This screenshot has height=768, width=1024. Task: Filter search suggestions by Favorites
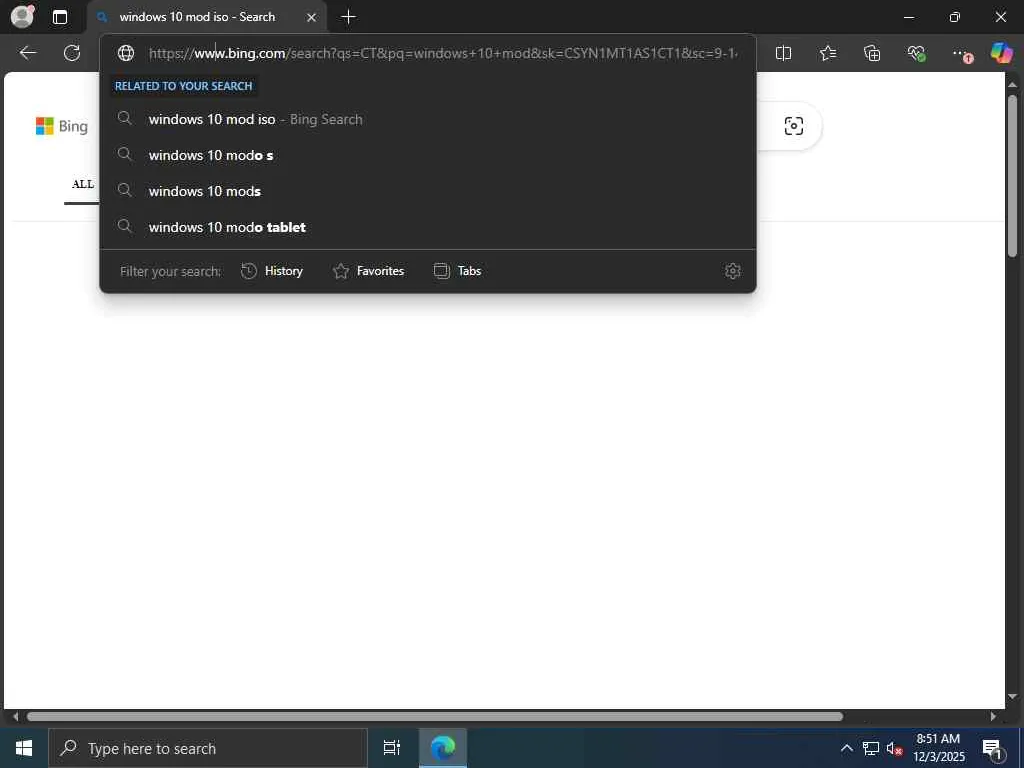click(368, 271)
